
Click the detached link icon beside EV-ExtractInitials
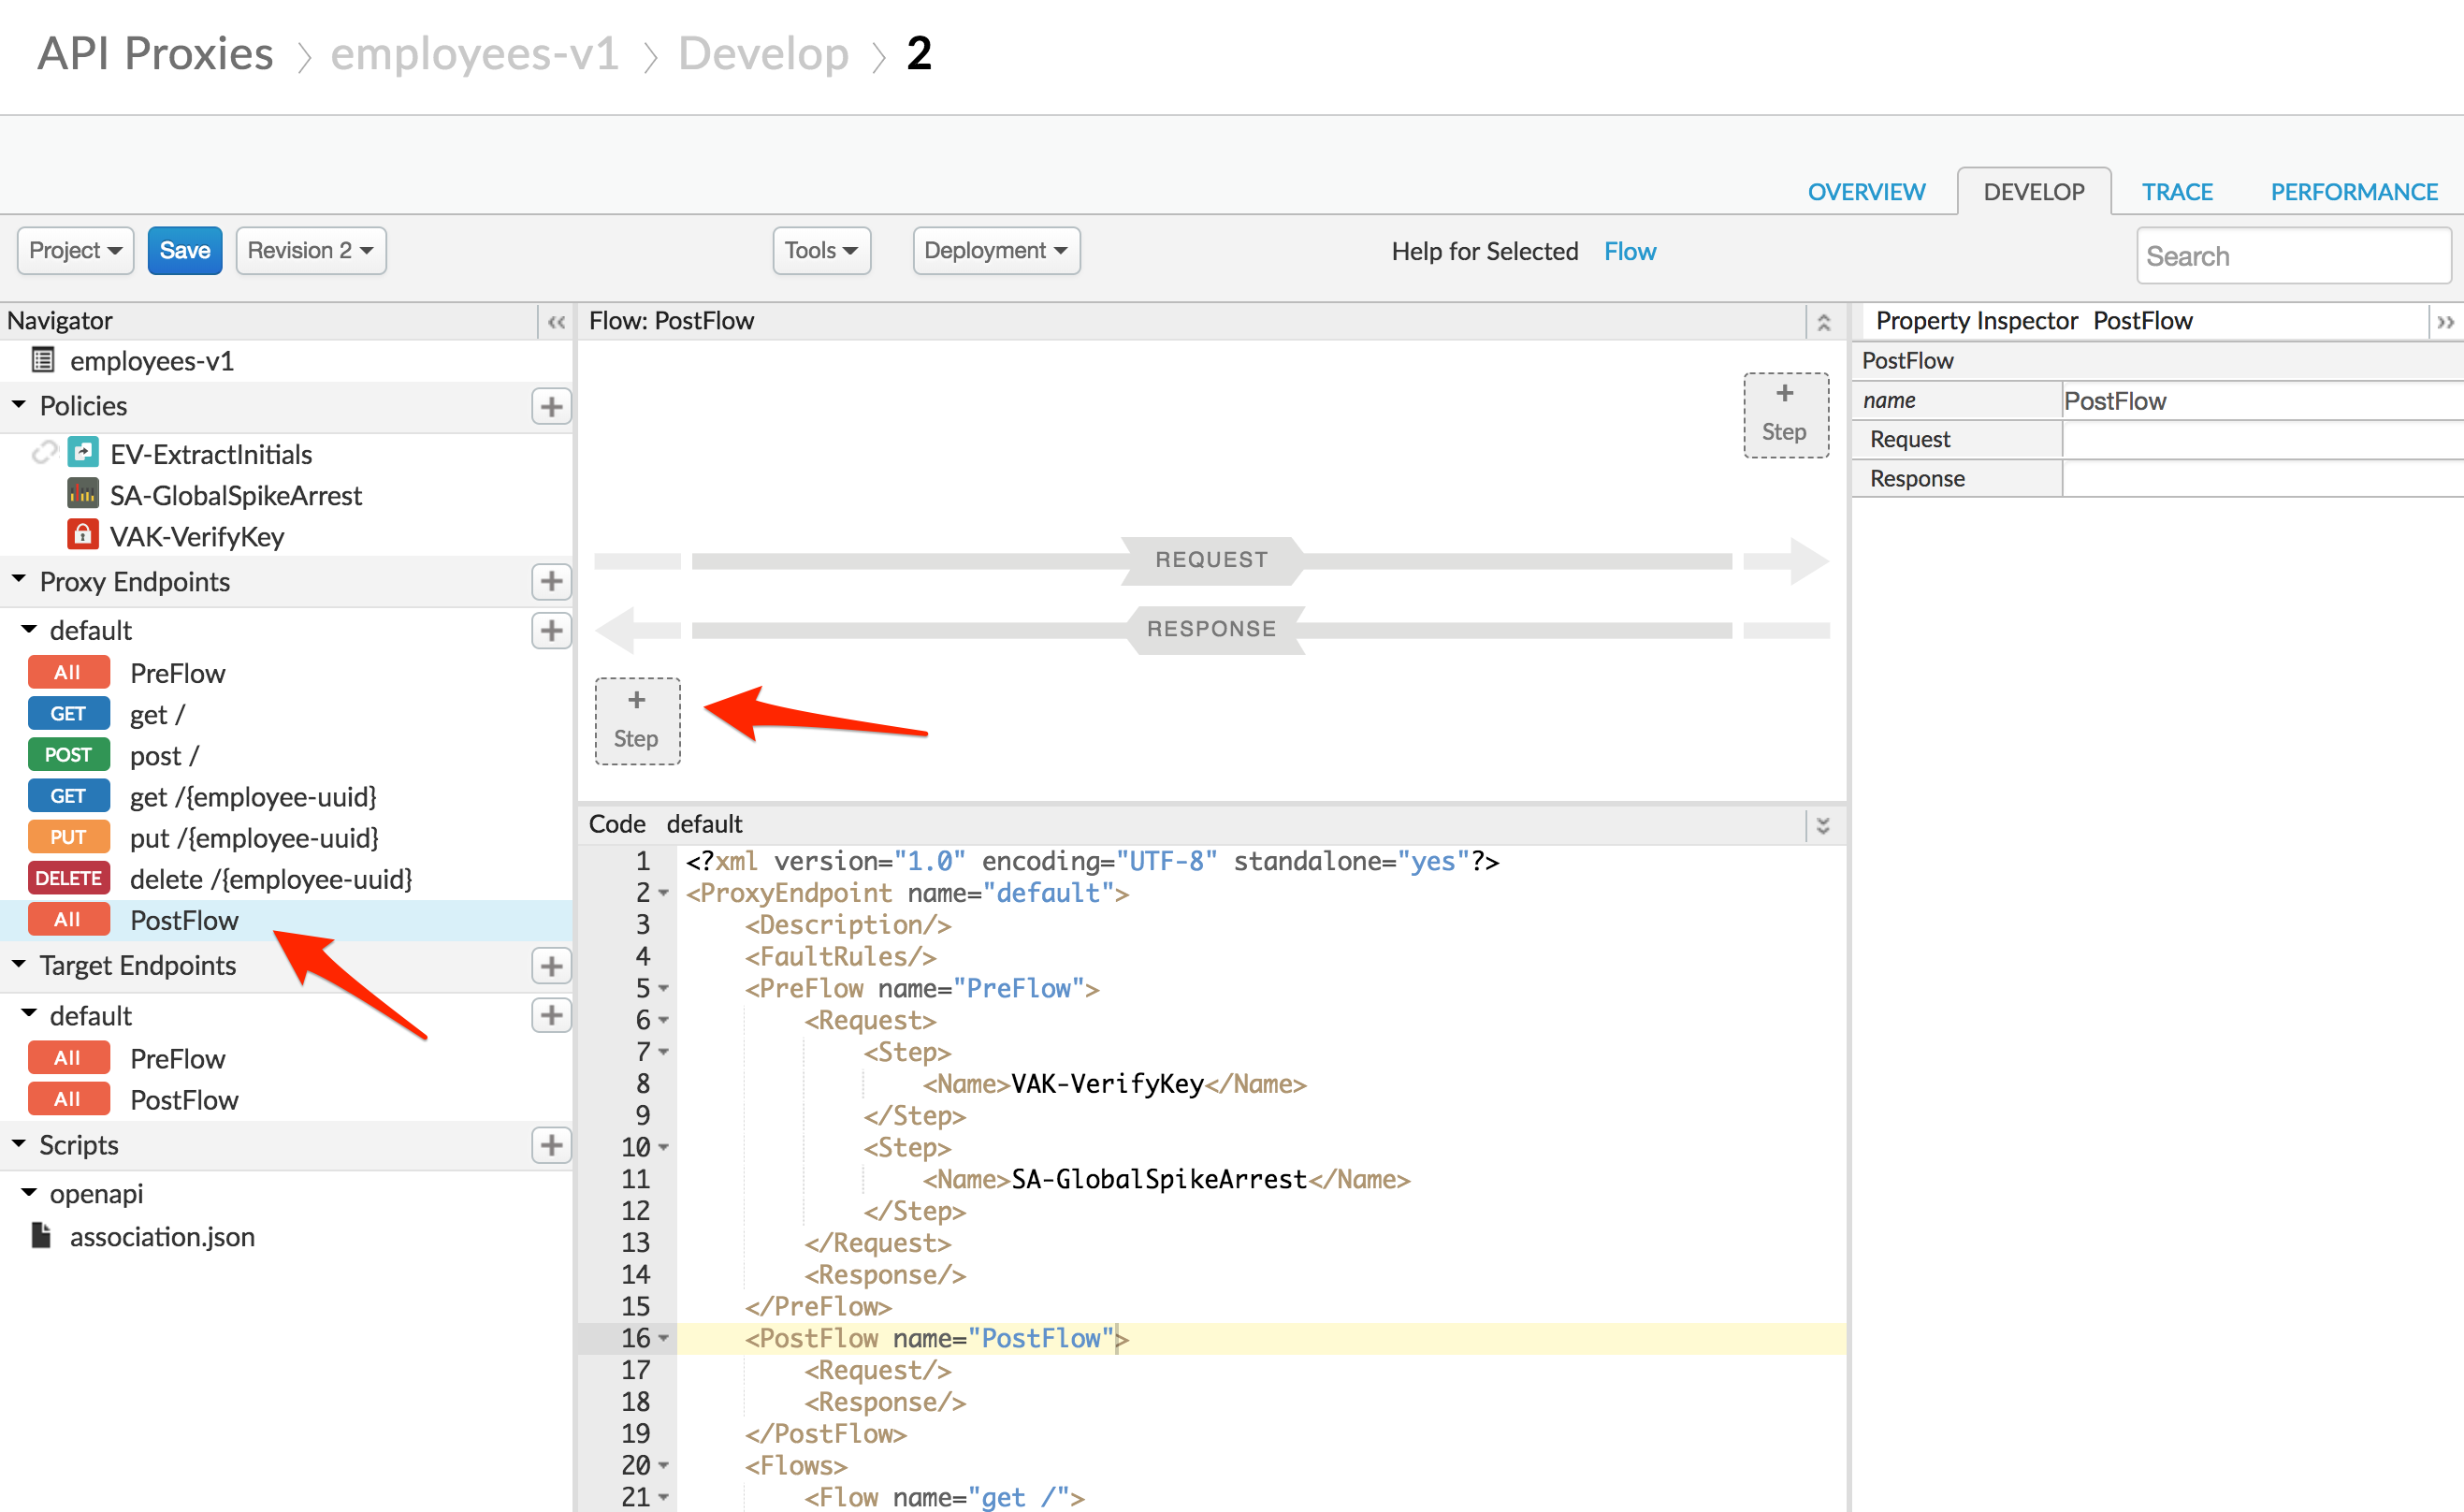(44, 453)
